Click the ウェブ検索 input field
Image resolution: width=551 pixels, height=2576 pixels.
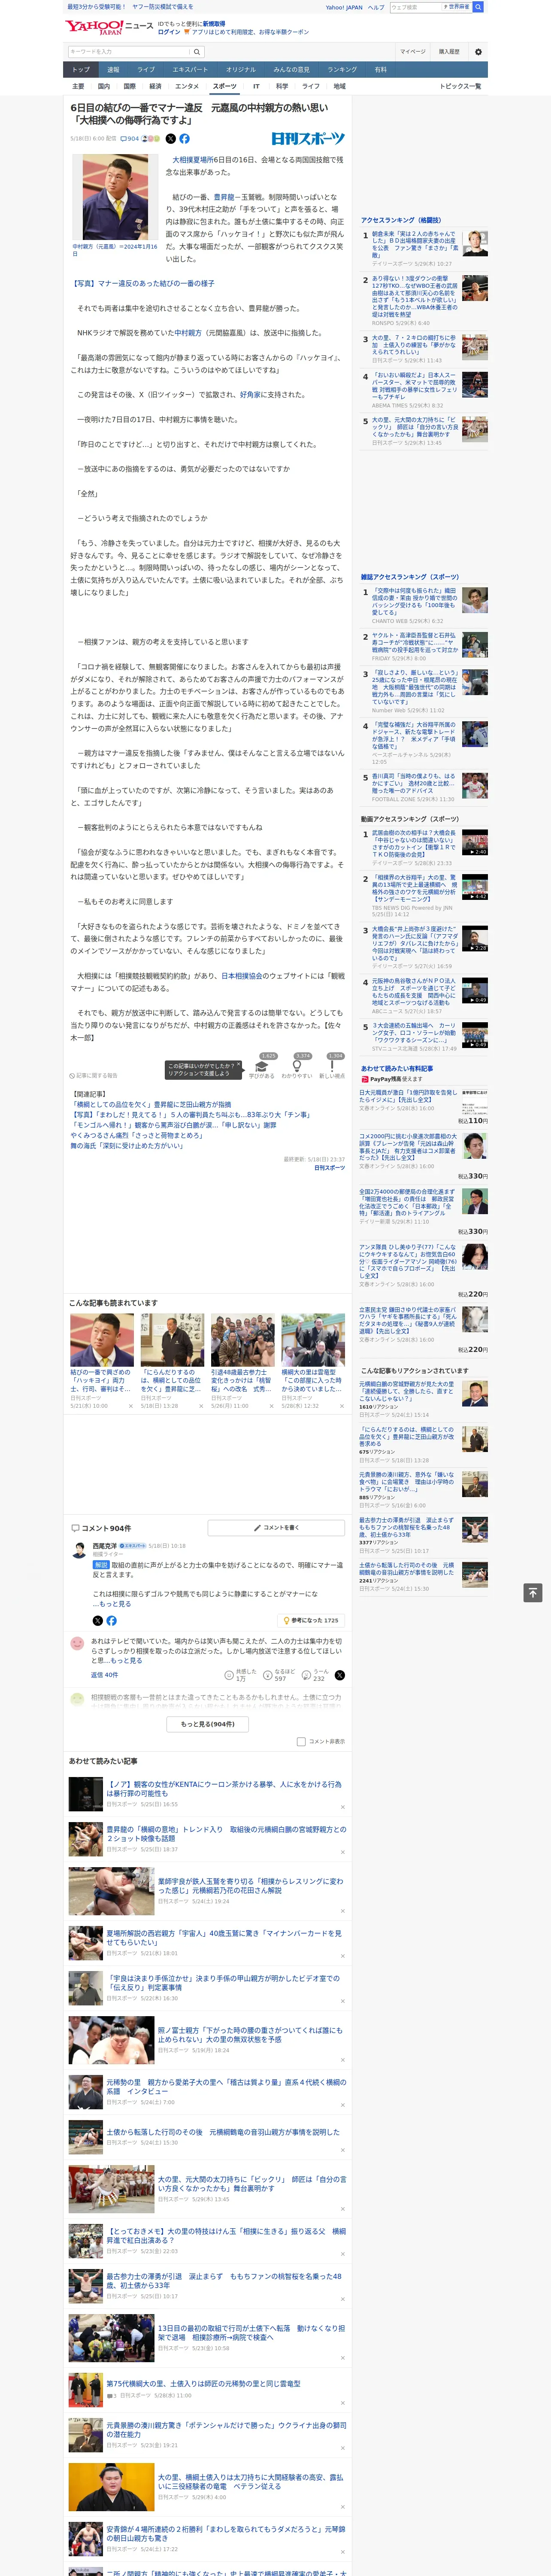(415, 7)
